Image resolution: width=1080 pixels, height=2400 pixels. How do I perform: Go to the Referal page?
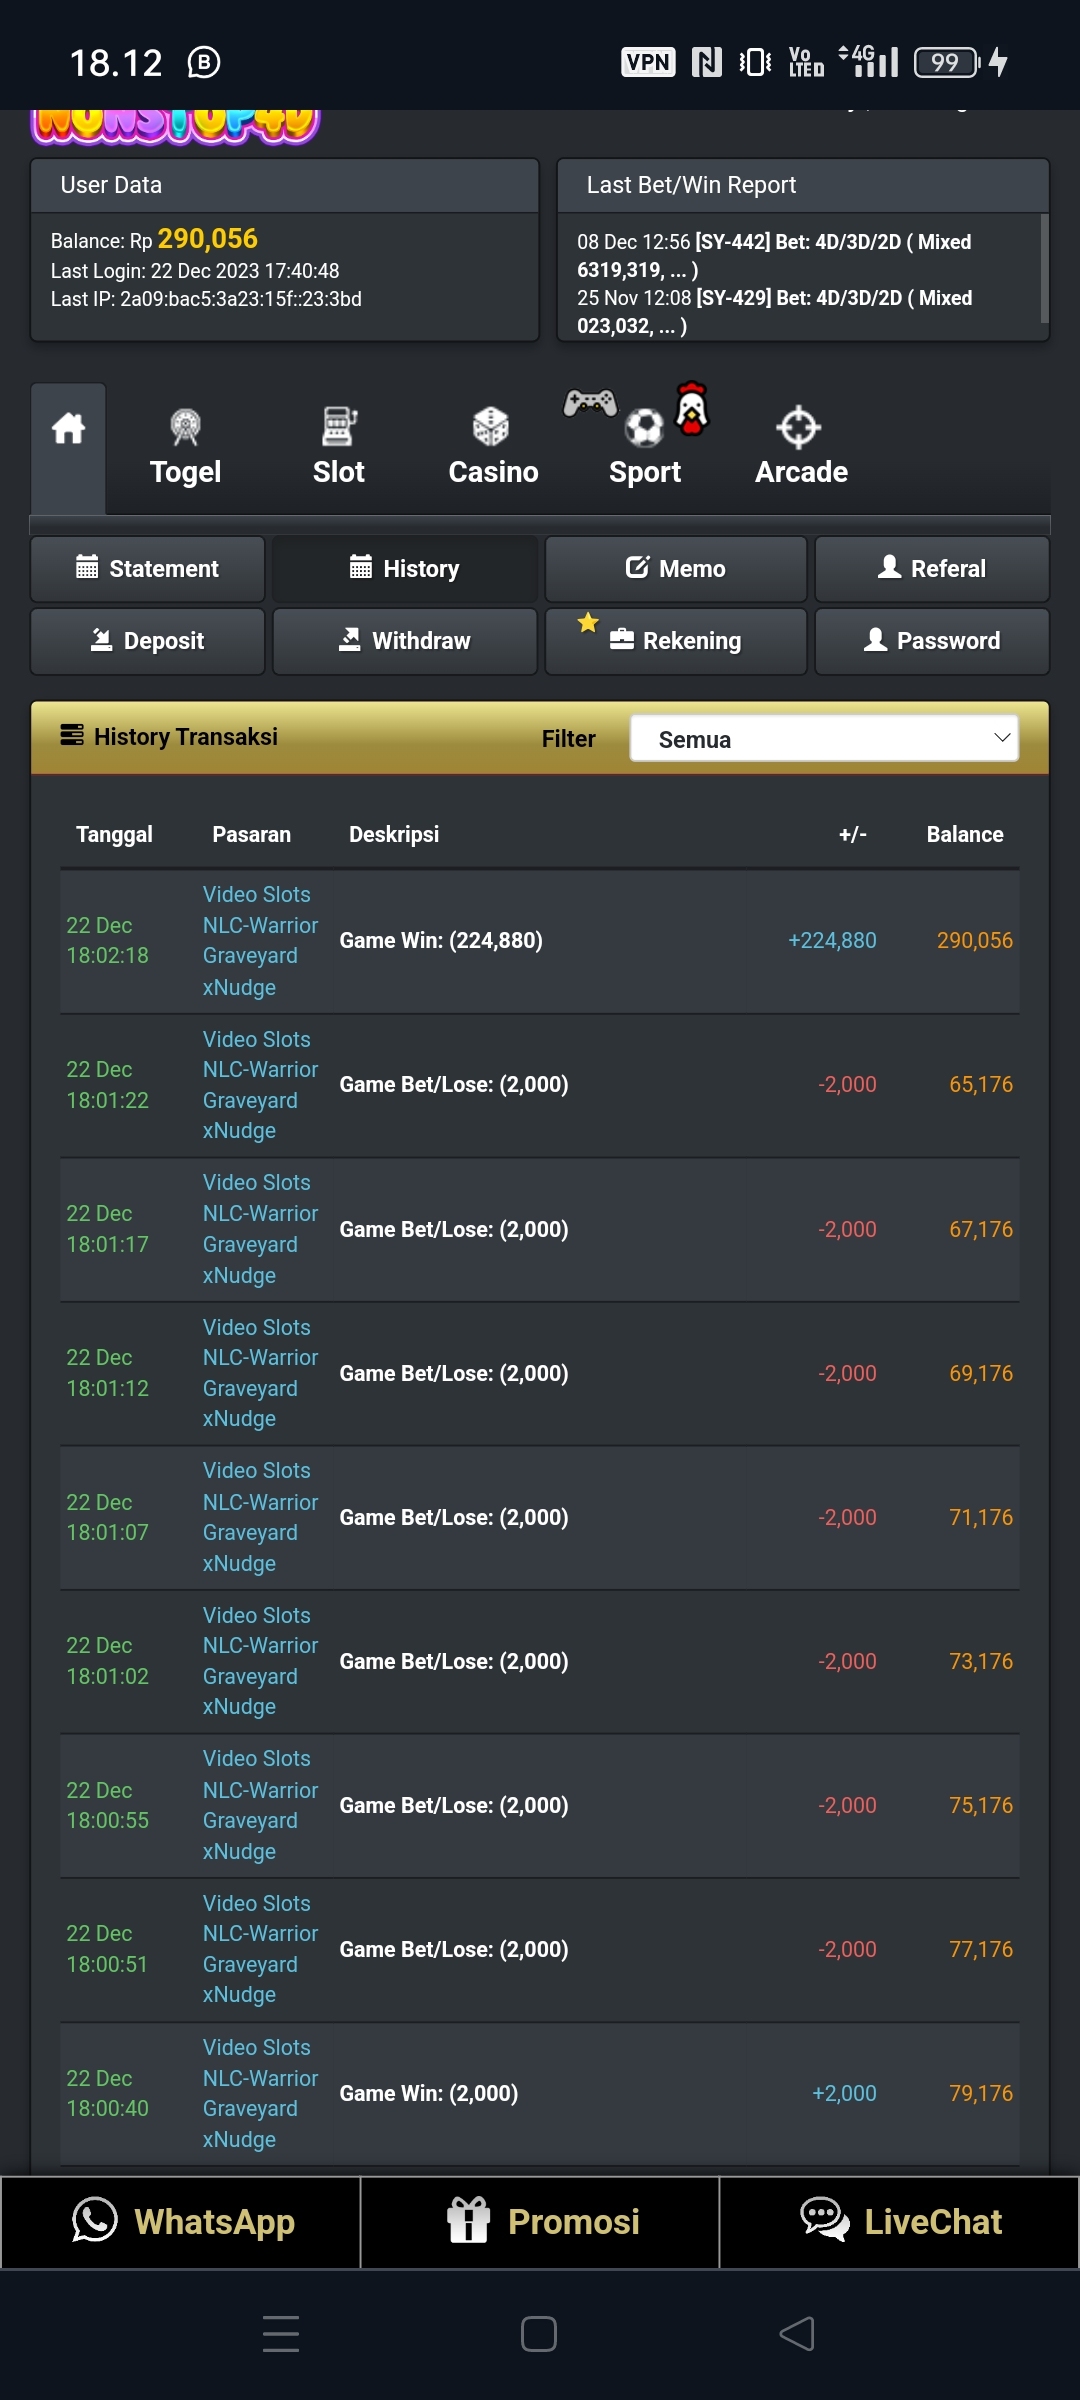(x=932, y=569)
